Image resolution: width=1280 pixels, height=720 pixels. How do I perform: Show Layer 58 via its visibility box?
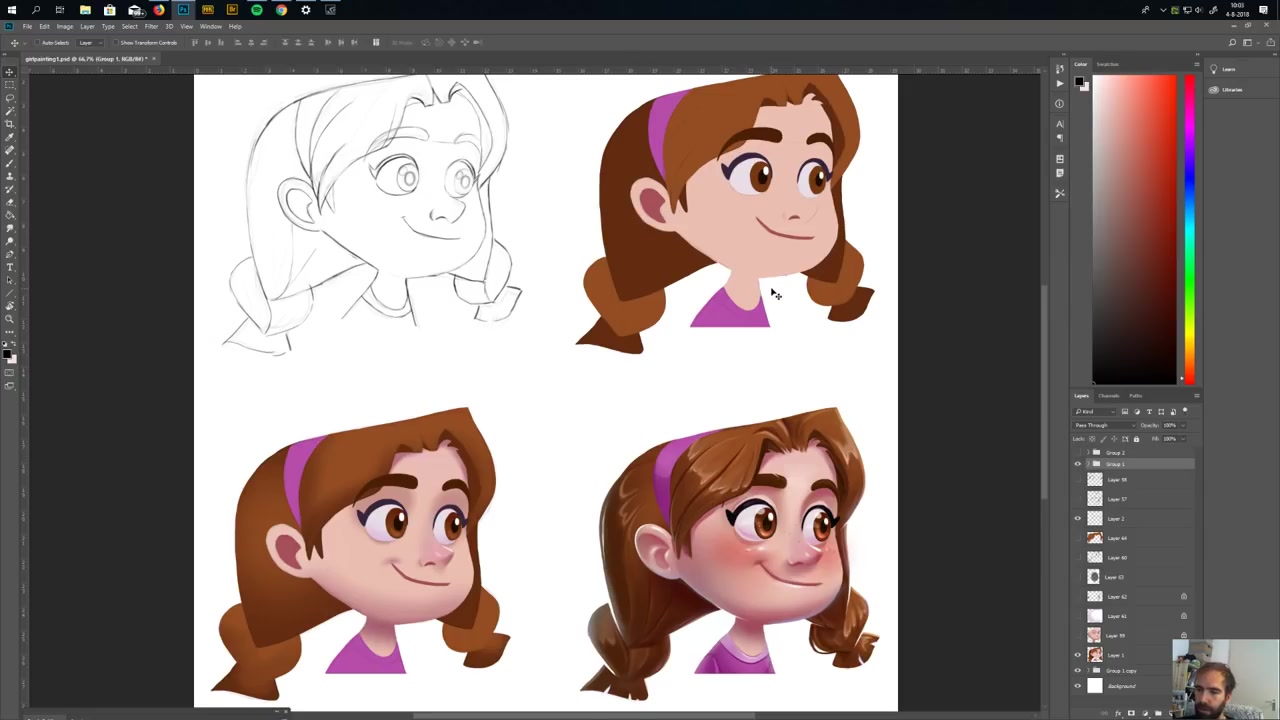(x=1078, y=479)
